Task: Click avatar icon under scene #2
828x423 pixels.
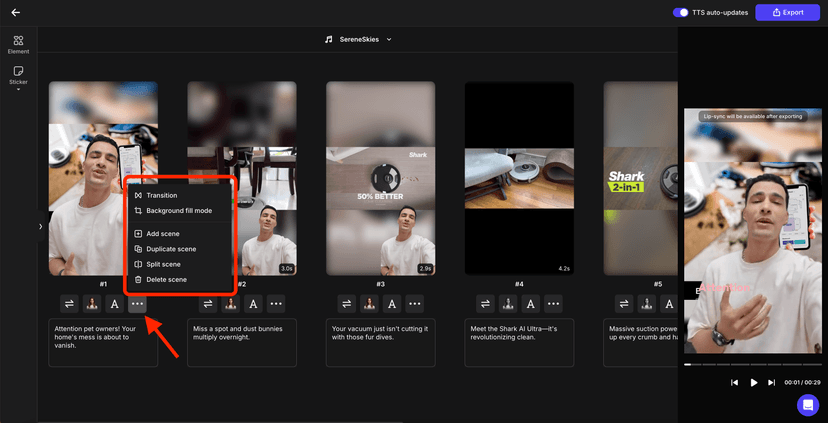Action: (231, 304)
